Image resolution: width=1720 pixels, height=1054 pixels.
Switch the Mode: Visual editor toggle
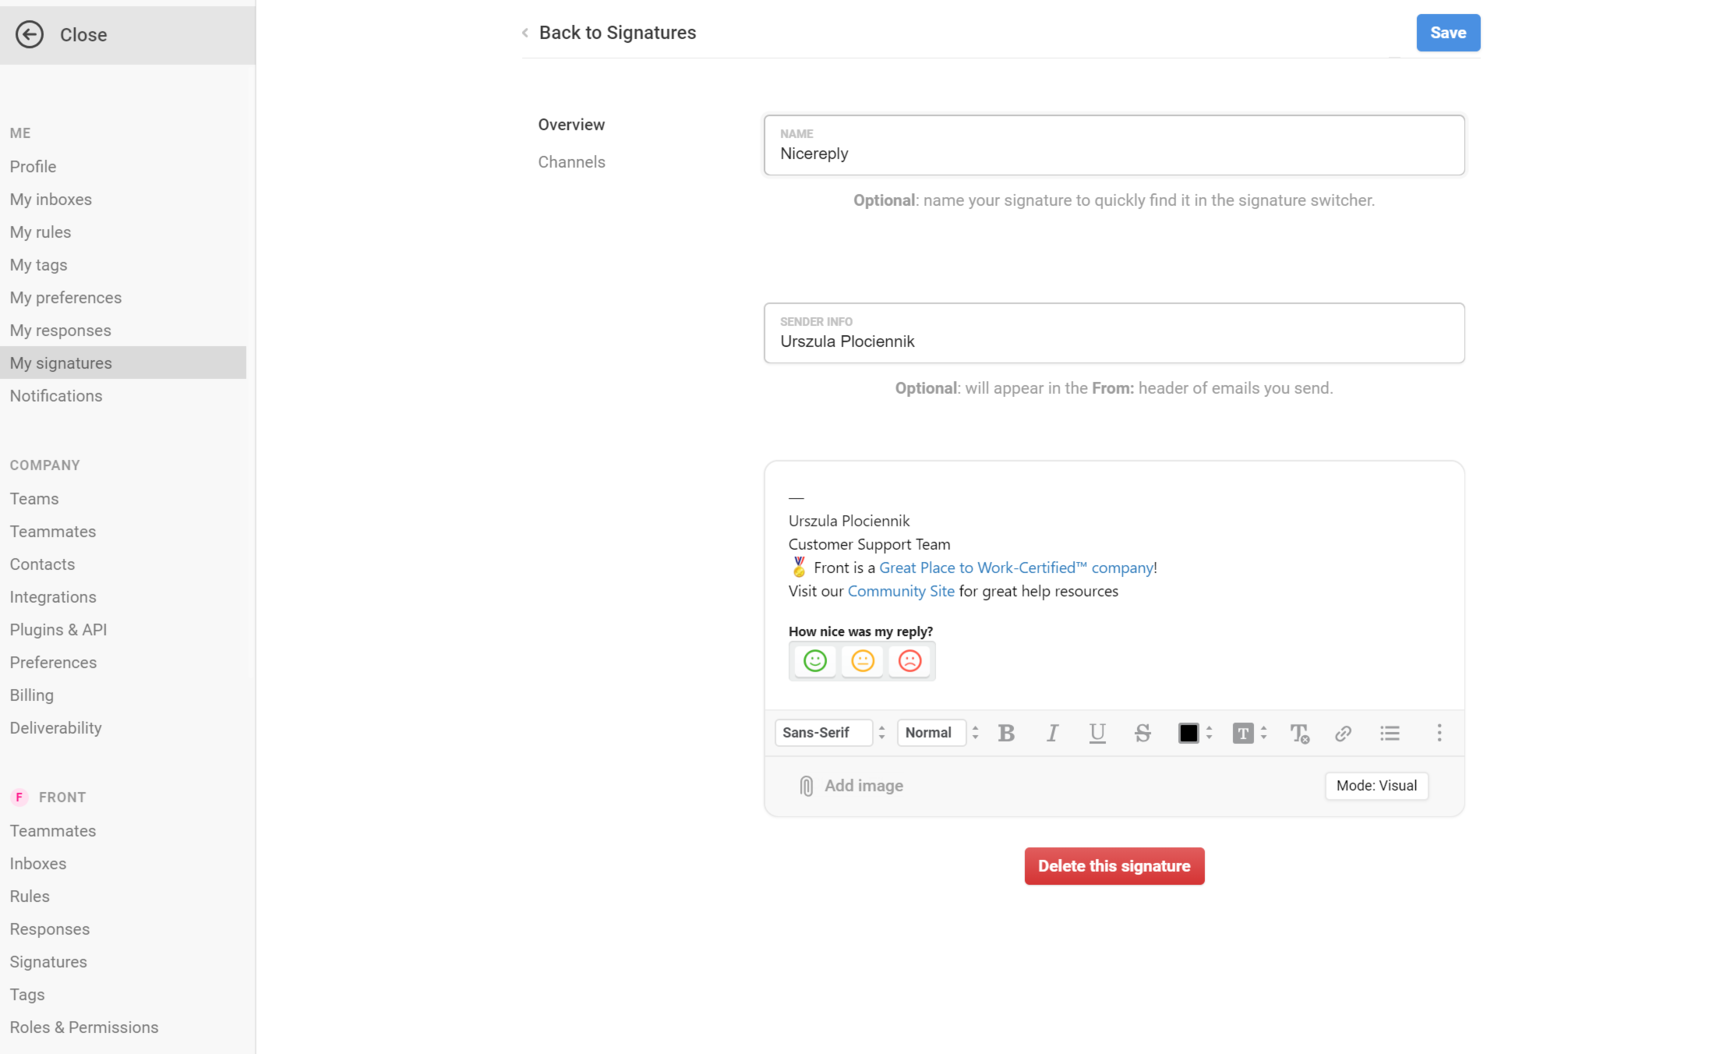click(1376, 786)
